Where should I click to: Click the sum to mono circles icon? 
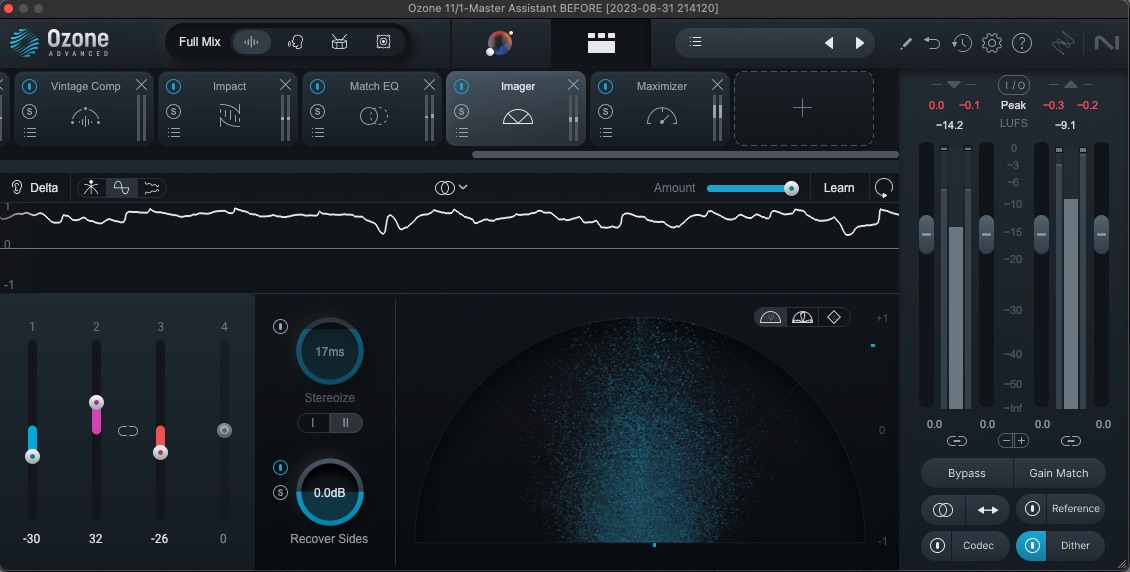click(943, 509)
